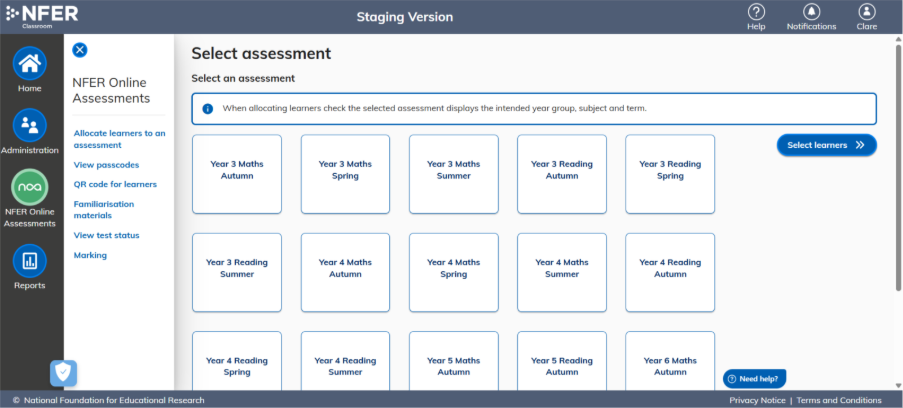Select Year 4 Maths Spring assessment card
Image resolution: width=903 pixels, height=408 pixels.
point(453,273)
